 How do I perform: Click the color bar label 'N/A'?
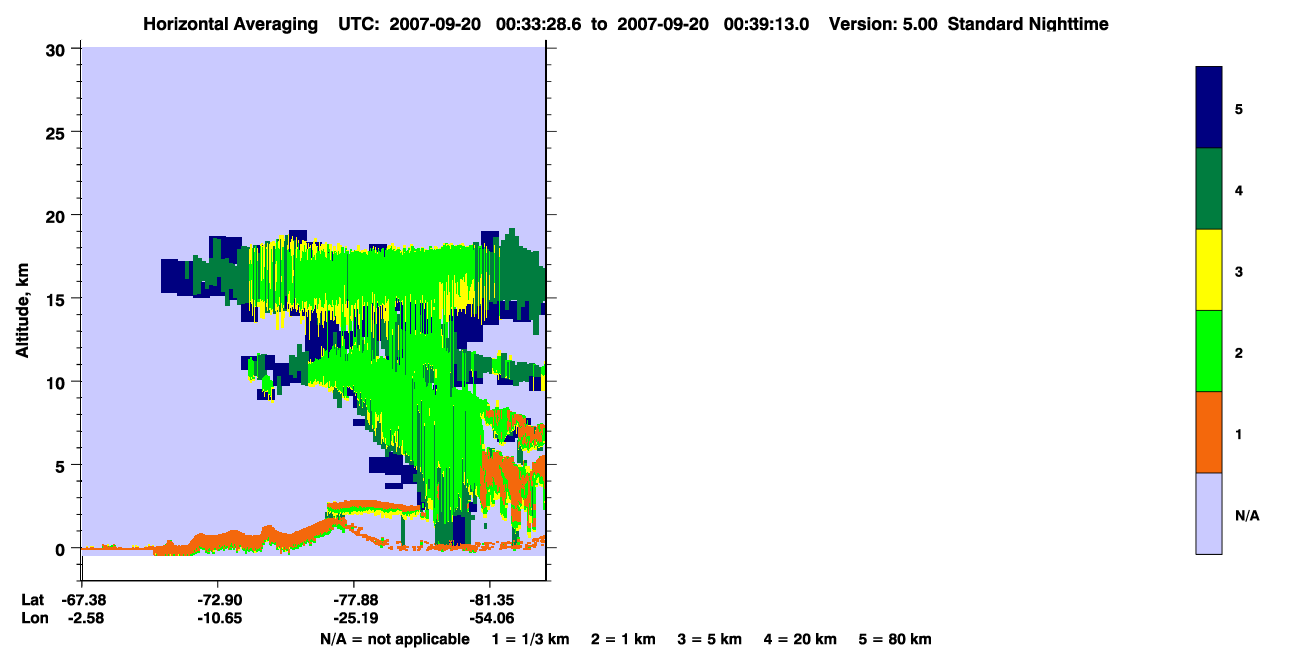point(1246,516)
